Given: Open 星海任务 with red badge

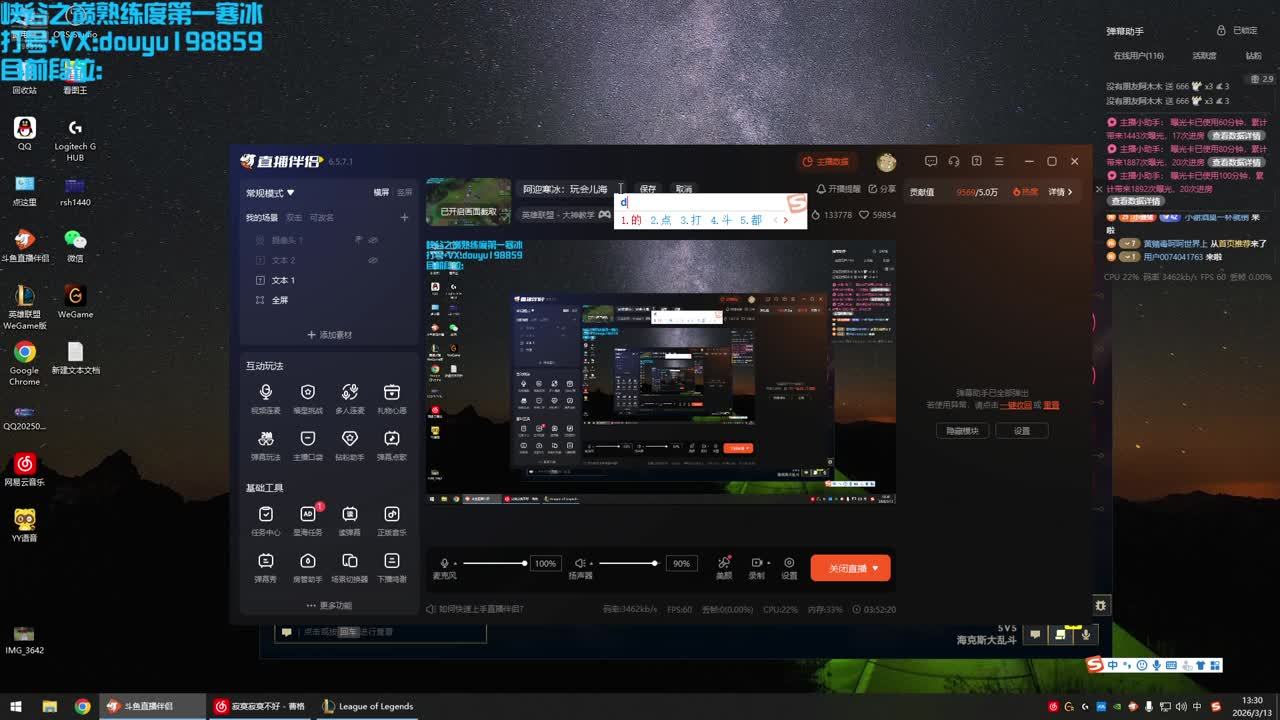Looking at the screenshot, I should point(308,520).
